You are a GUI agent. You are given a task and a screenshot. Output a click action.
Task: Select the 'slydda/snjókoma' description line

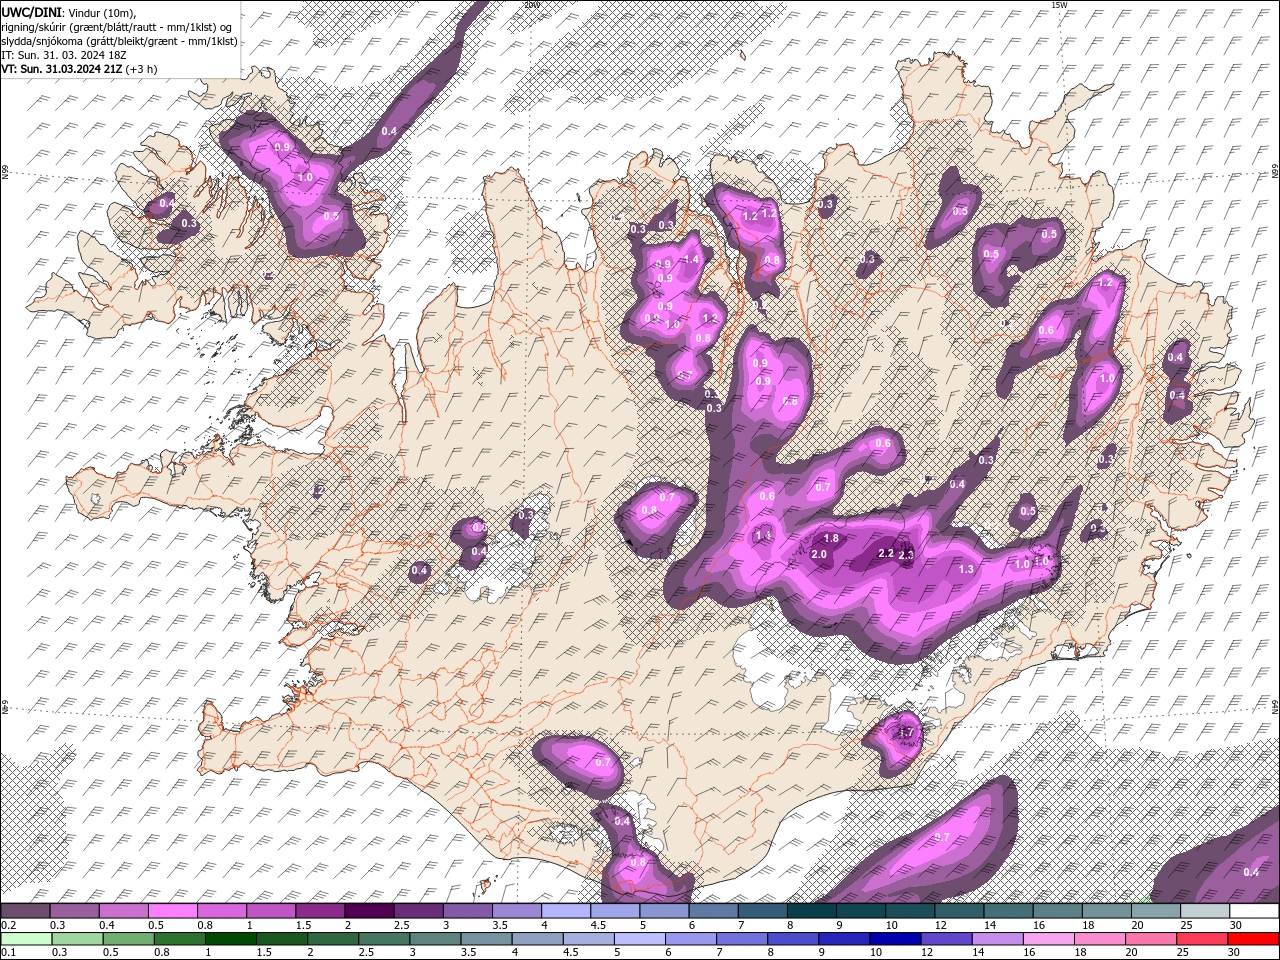(119, 41)
